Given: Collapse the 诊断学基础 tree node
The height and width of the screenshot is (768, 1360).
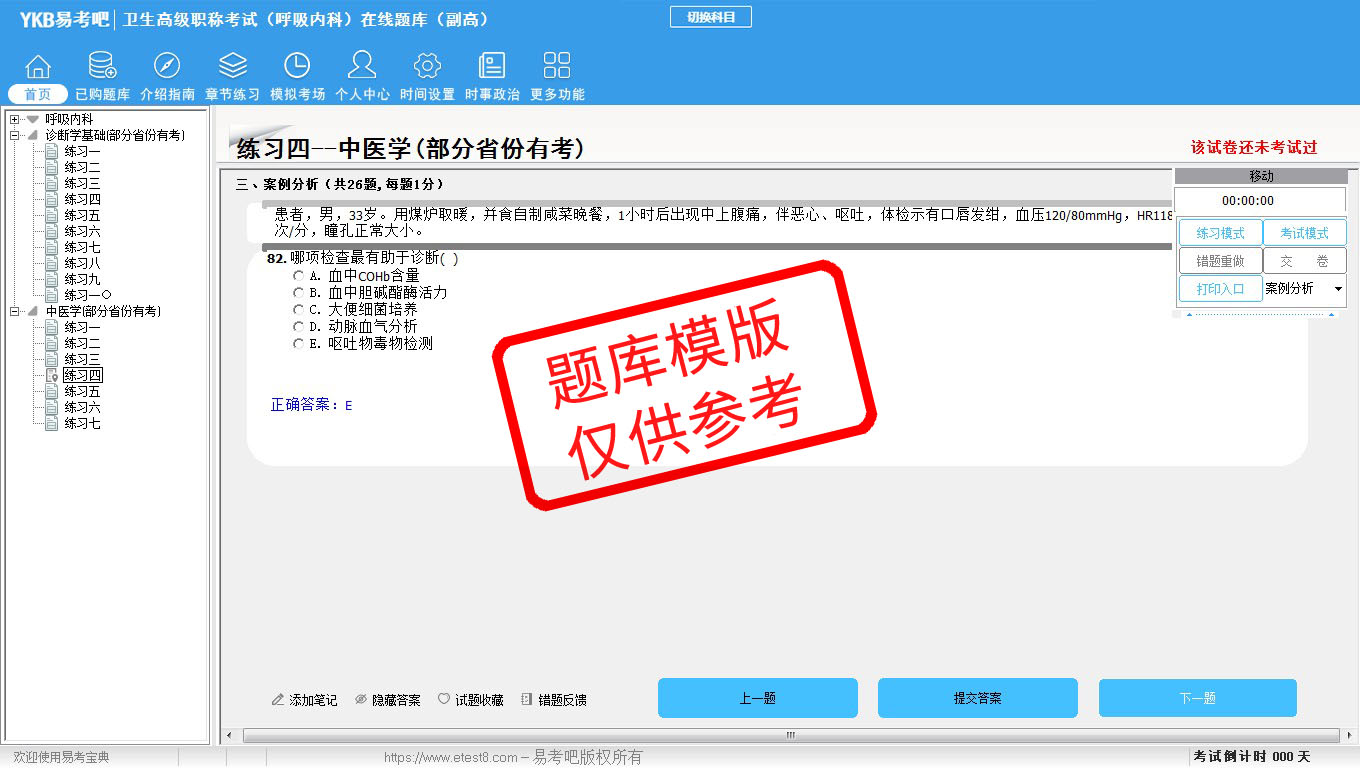Looking at the screenshot, I should point(15,135).
